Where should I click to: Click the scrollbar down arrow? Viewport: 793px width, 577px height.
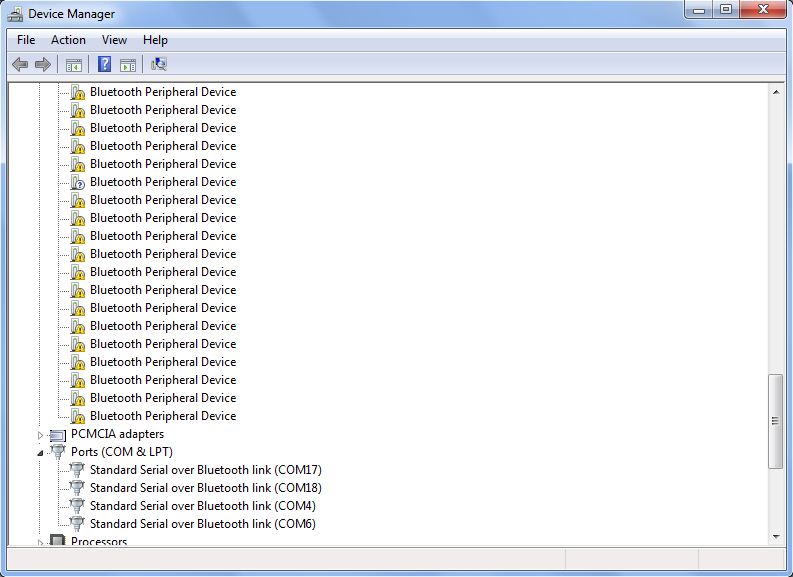tap(776, 537)
